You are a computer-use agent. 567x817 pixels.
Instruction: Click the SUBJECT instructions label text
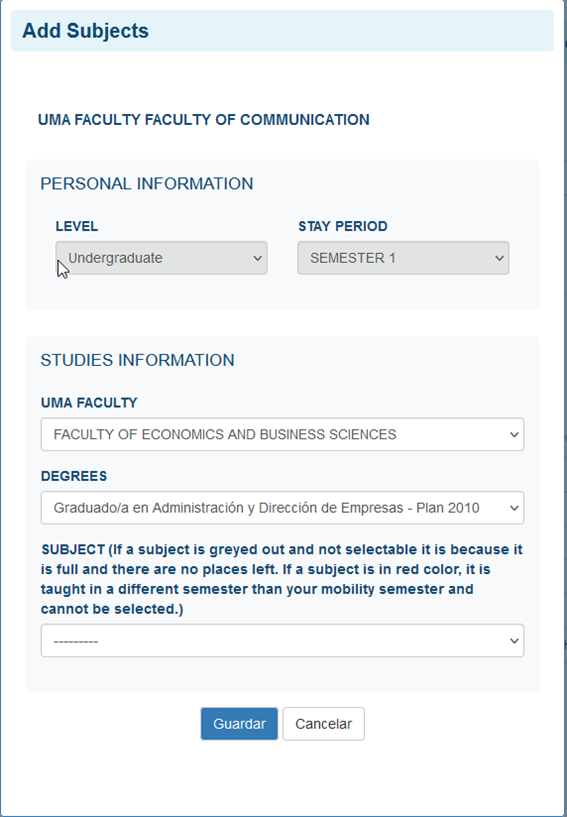(x=282, y=579)
